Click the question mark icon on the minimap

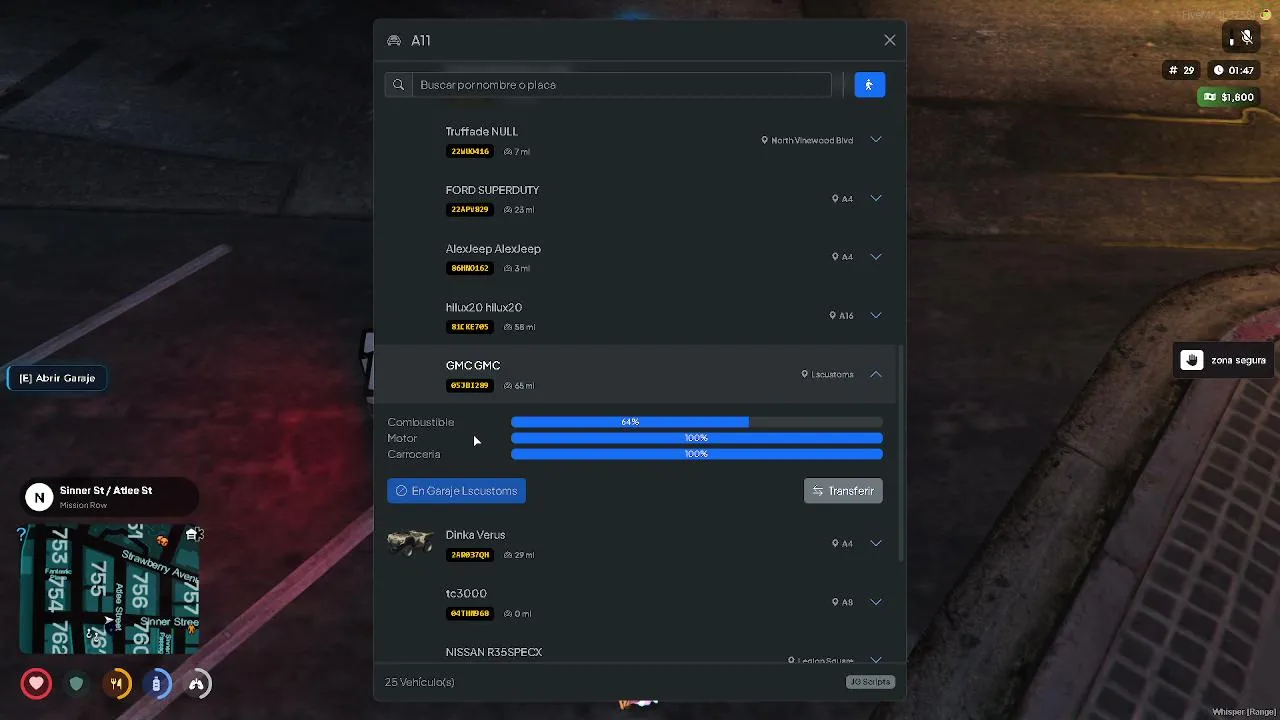(x=22, y=535)
